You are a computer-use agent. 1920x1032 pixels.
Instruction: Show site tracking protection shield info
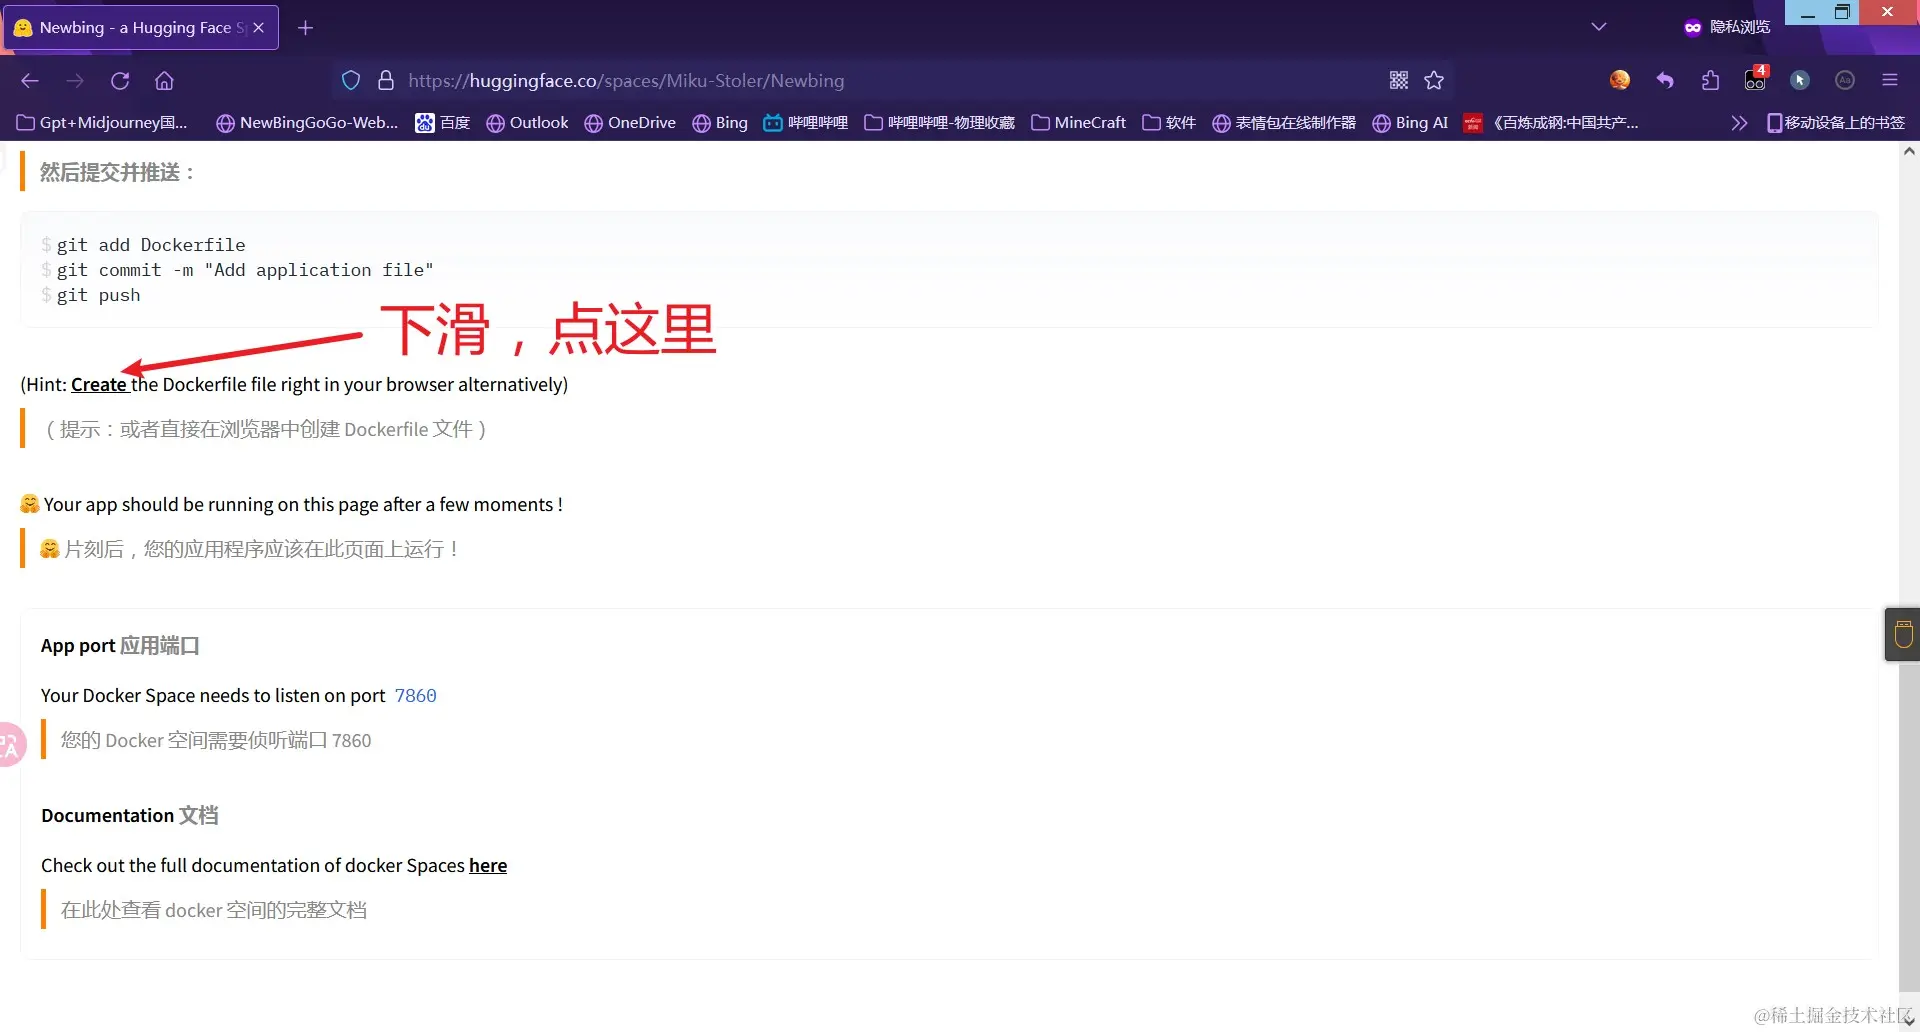351,81
